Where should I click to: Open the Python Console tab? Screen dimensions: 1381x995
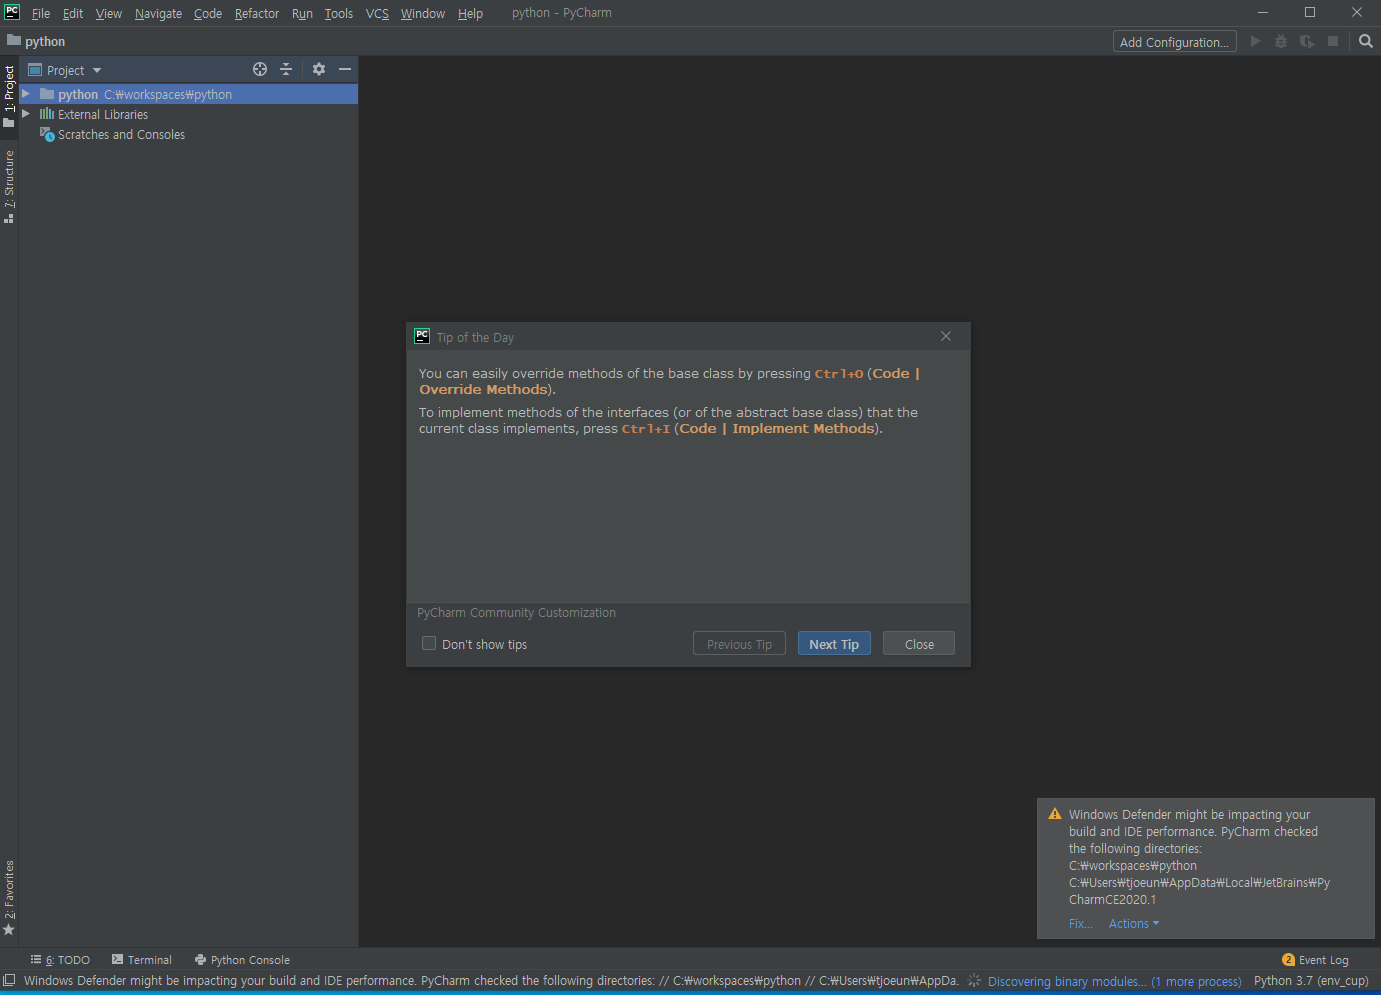pos(242,960)
